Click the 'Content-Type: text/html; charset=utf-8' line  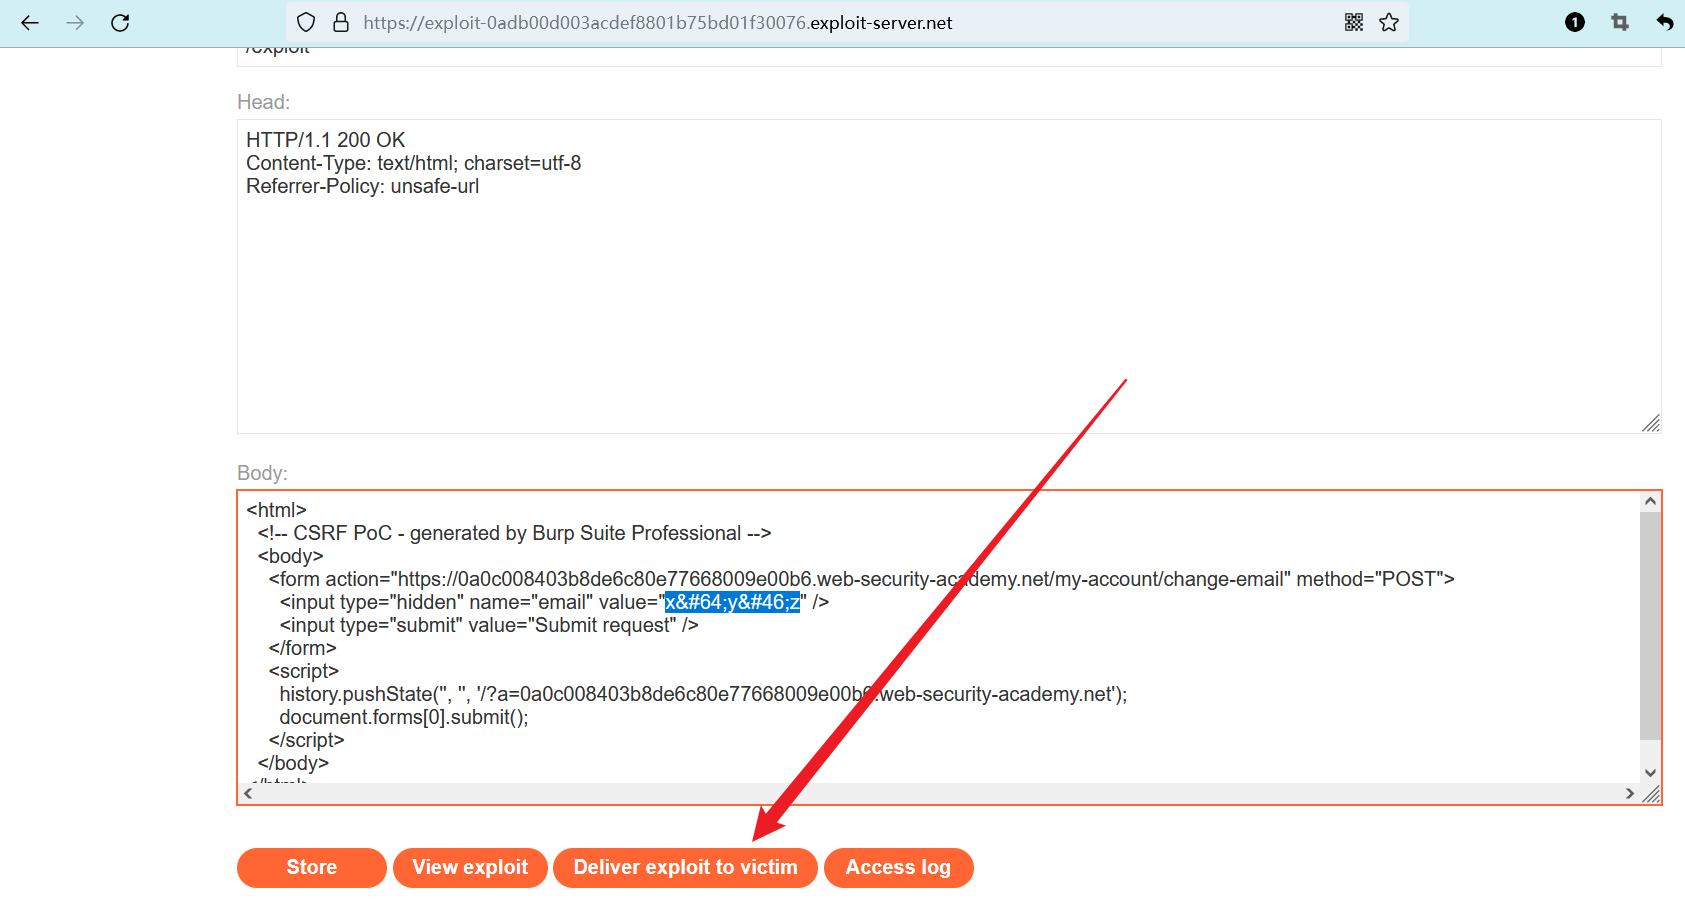(414, 163)
